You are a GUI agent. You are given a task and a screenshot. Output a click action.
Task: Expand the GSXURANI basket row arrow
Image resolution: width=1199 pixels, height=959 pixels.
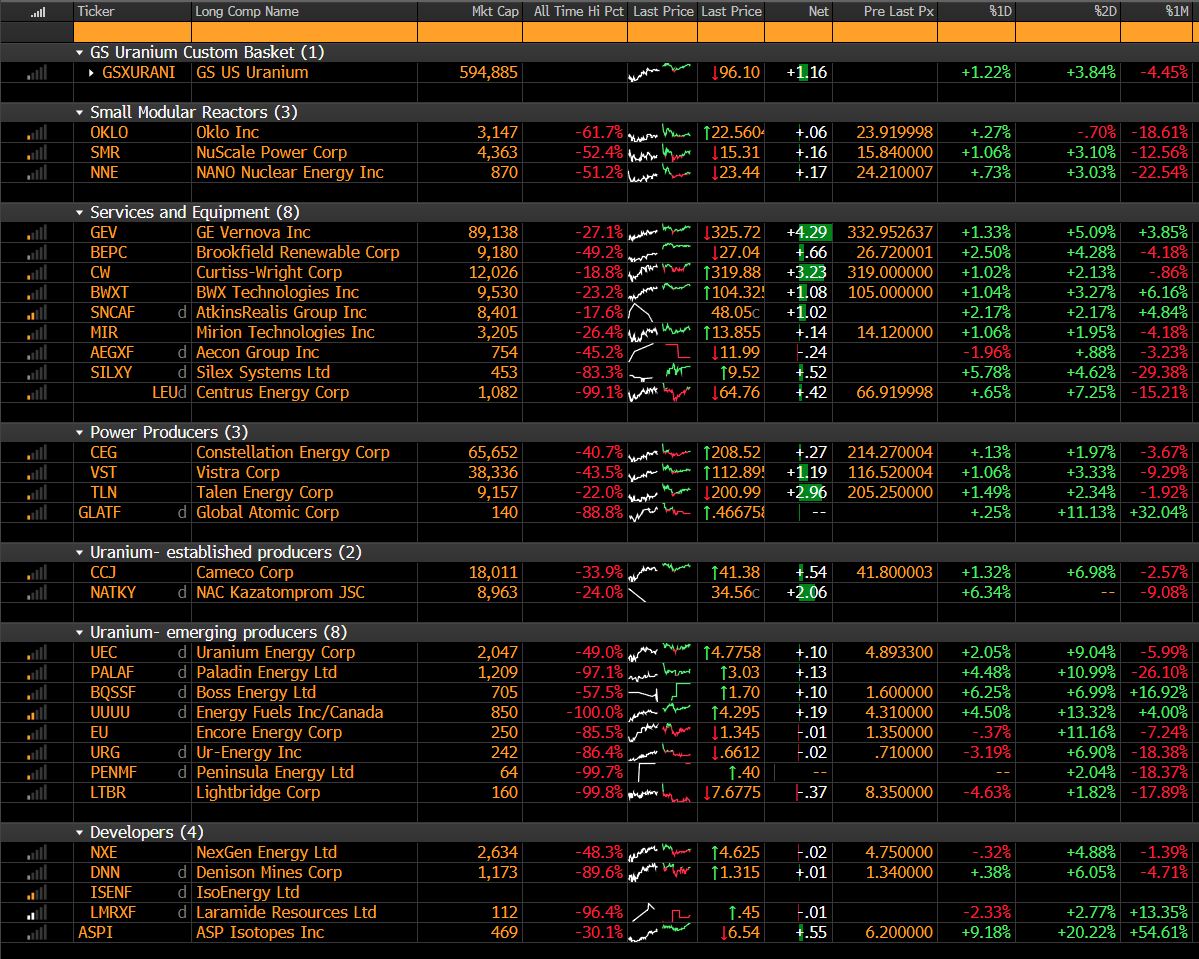[x=92, y=73]
